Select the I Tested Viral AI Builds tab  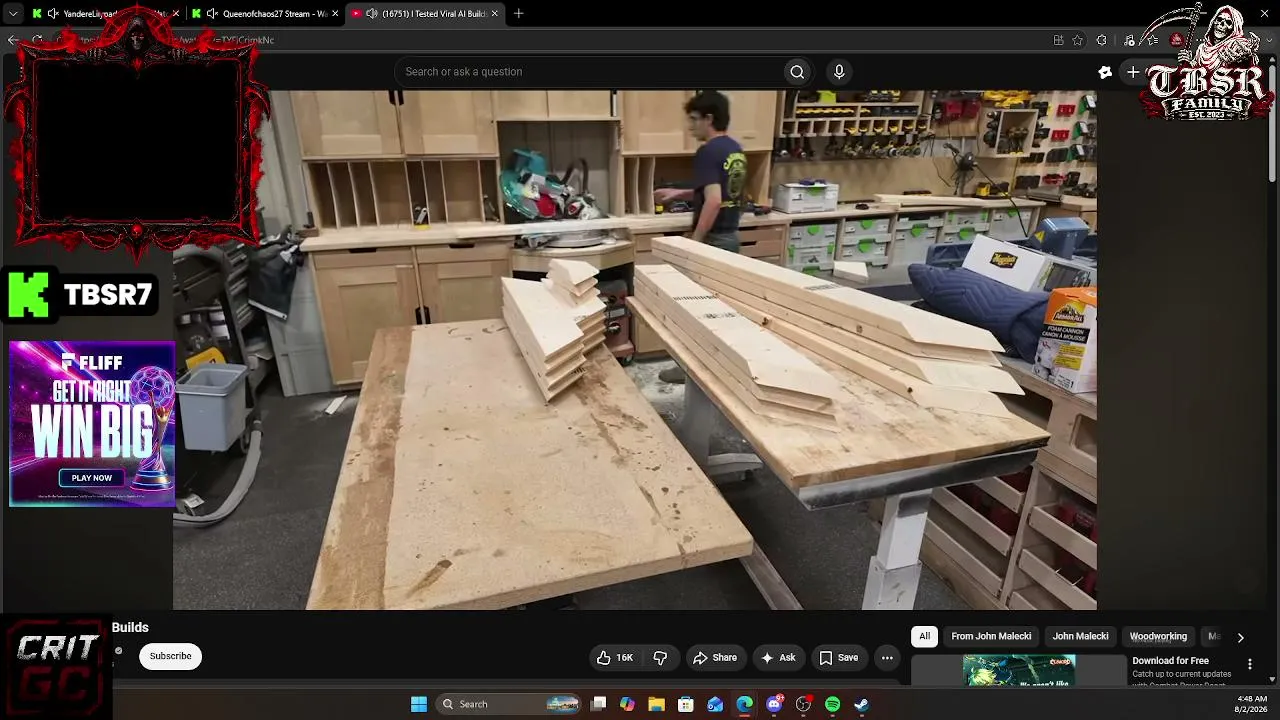425,14
